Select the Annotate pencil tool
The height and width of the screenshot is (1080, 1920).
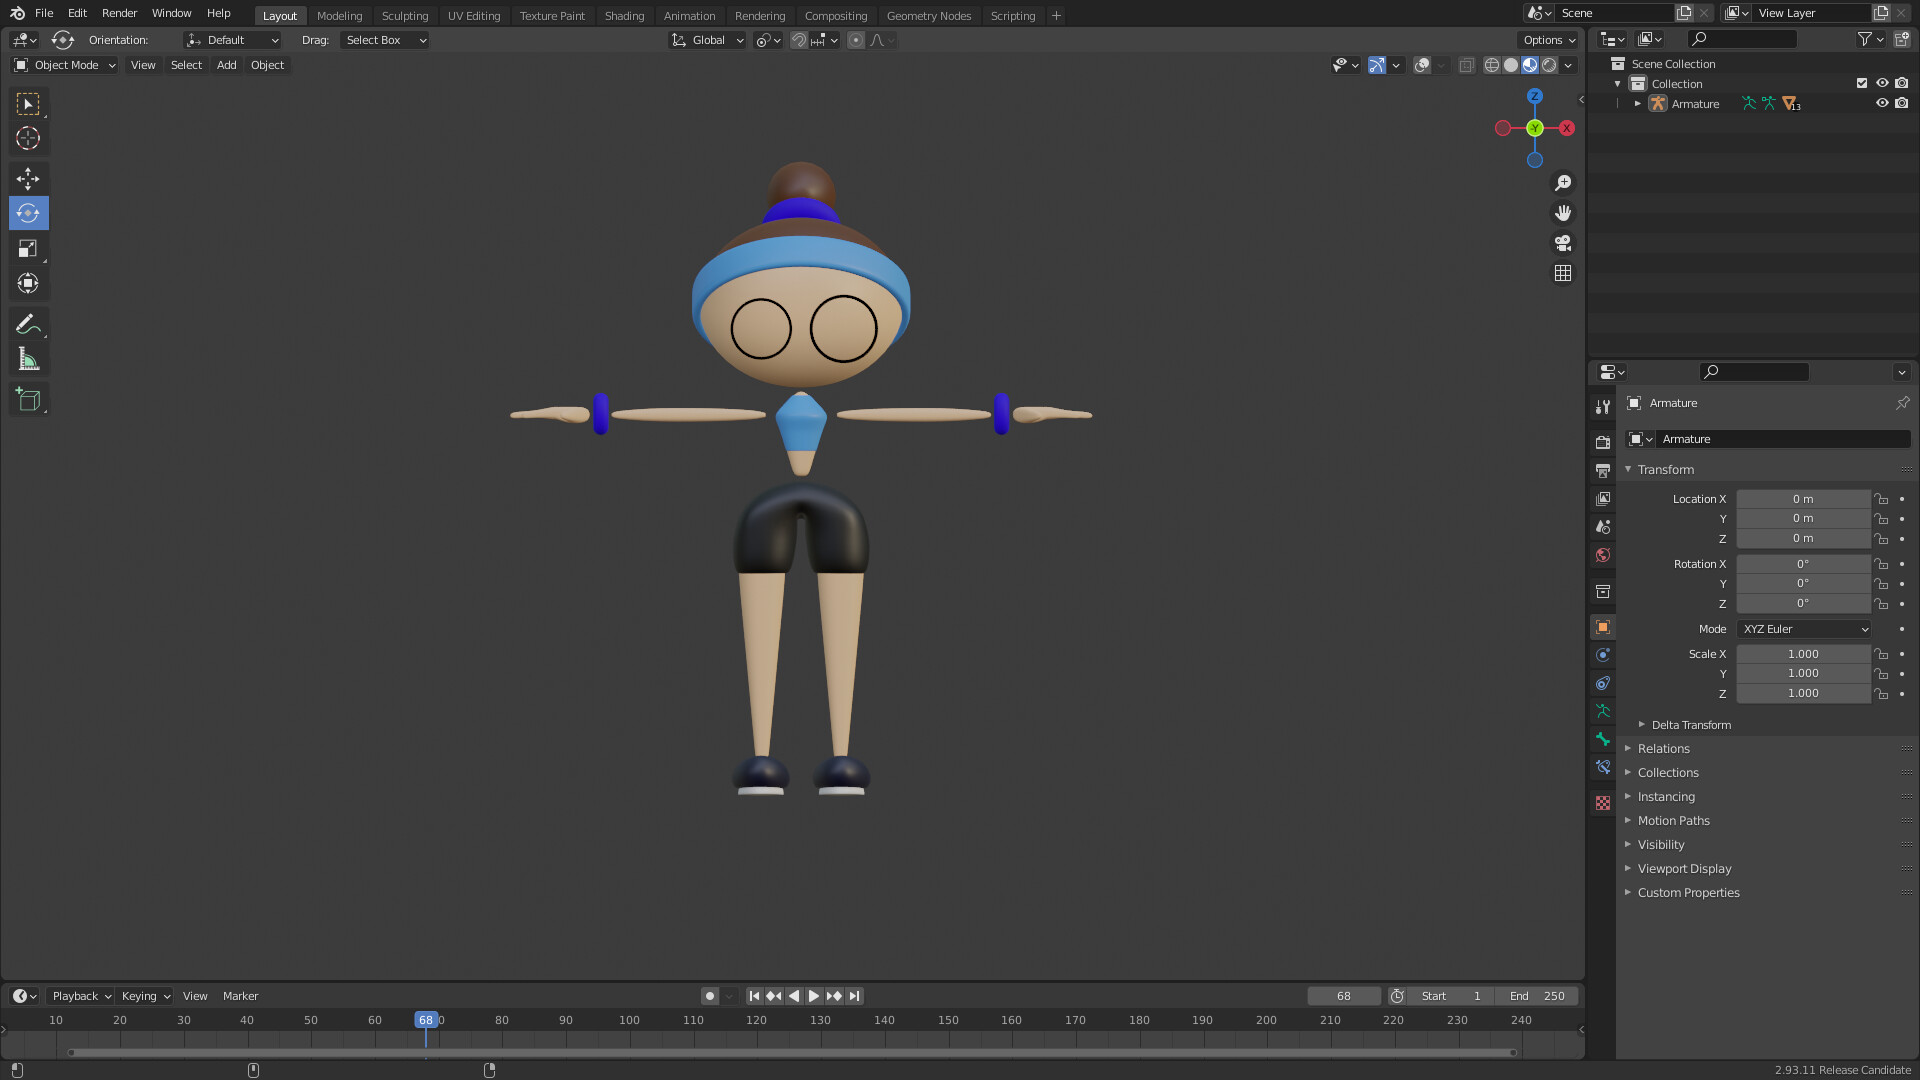pyautogui.click(x=28, y=324)
